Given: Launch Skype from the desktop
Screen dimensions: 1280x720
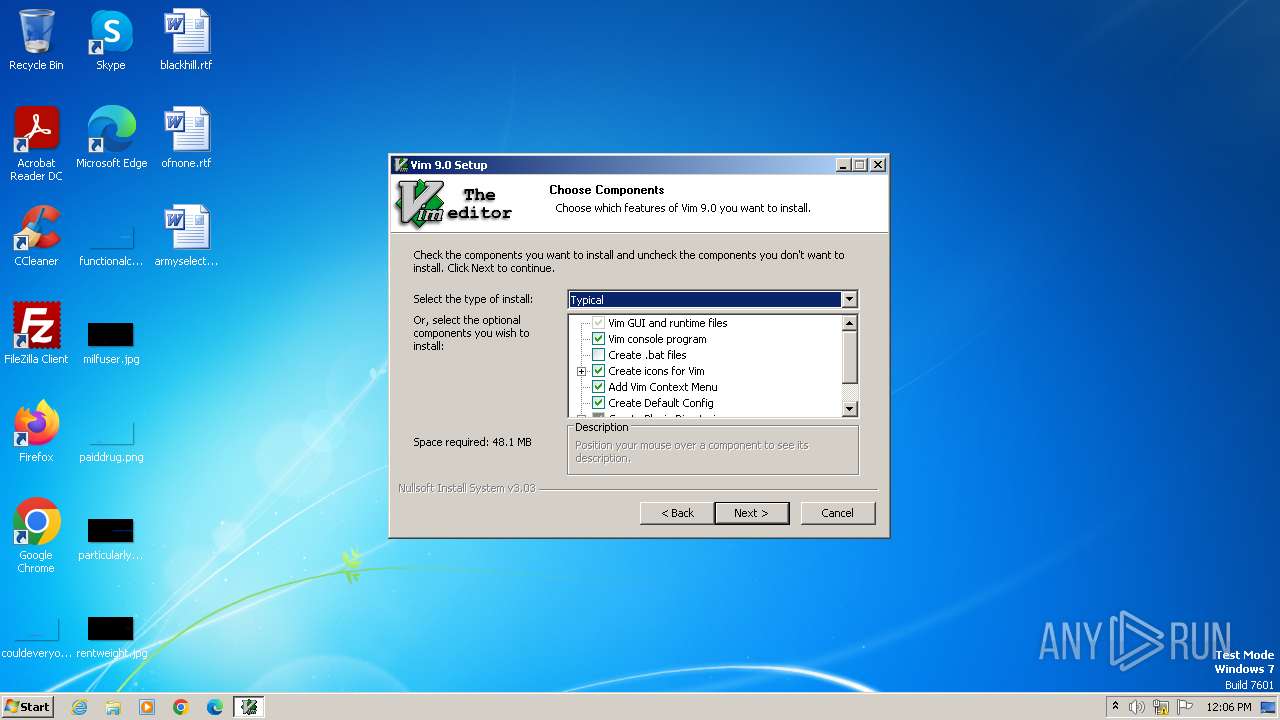Looking at the screenshot, I should [111, 40].
